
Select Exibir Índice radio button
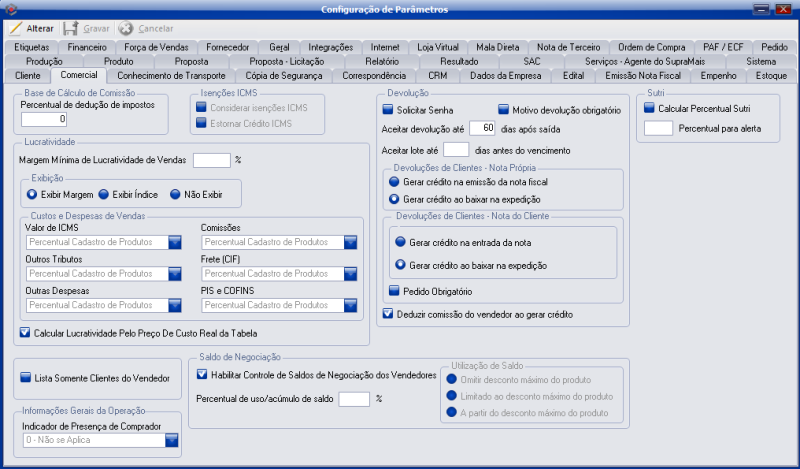pos(104,194)
